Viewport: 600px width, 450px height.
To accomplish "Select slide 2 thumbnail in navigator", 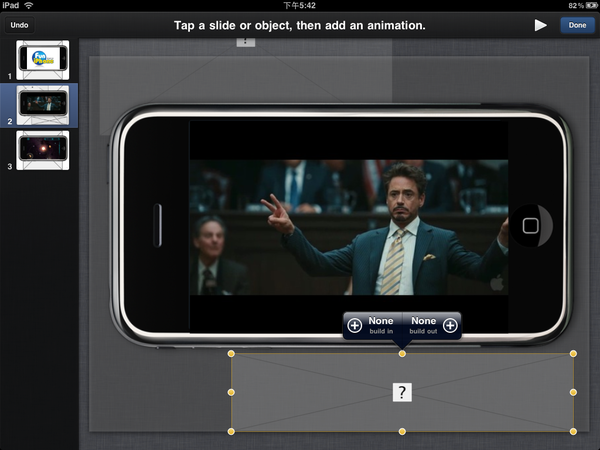I will pos(42,105).
